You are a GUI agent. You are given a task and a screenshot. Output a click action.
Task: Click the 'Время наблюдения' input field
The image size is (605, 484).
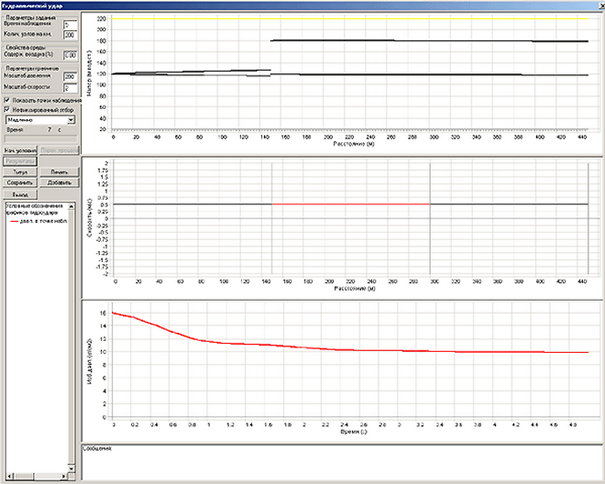70,24
